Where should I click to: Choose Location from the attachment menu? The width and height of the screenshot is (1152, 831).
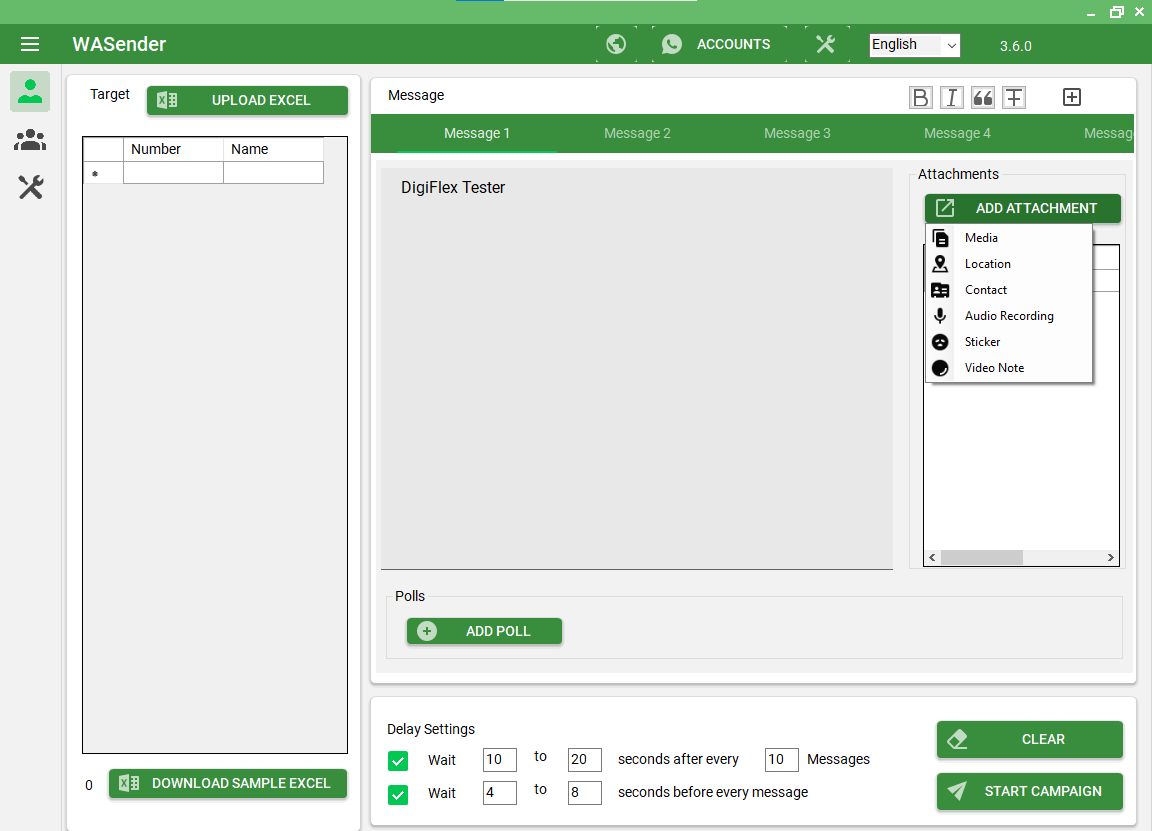[1009, 264]
